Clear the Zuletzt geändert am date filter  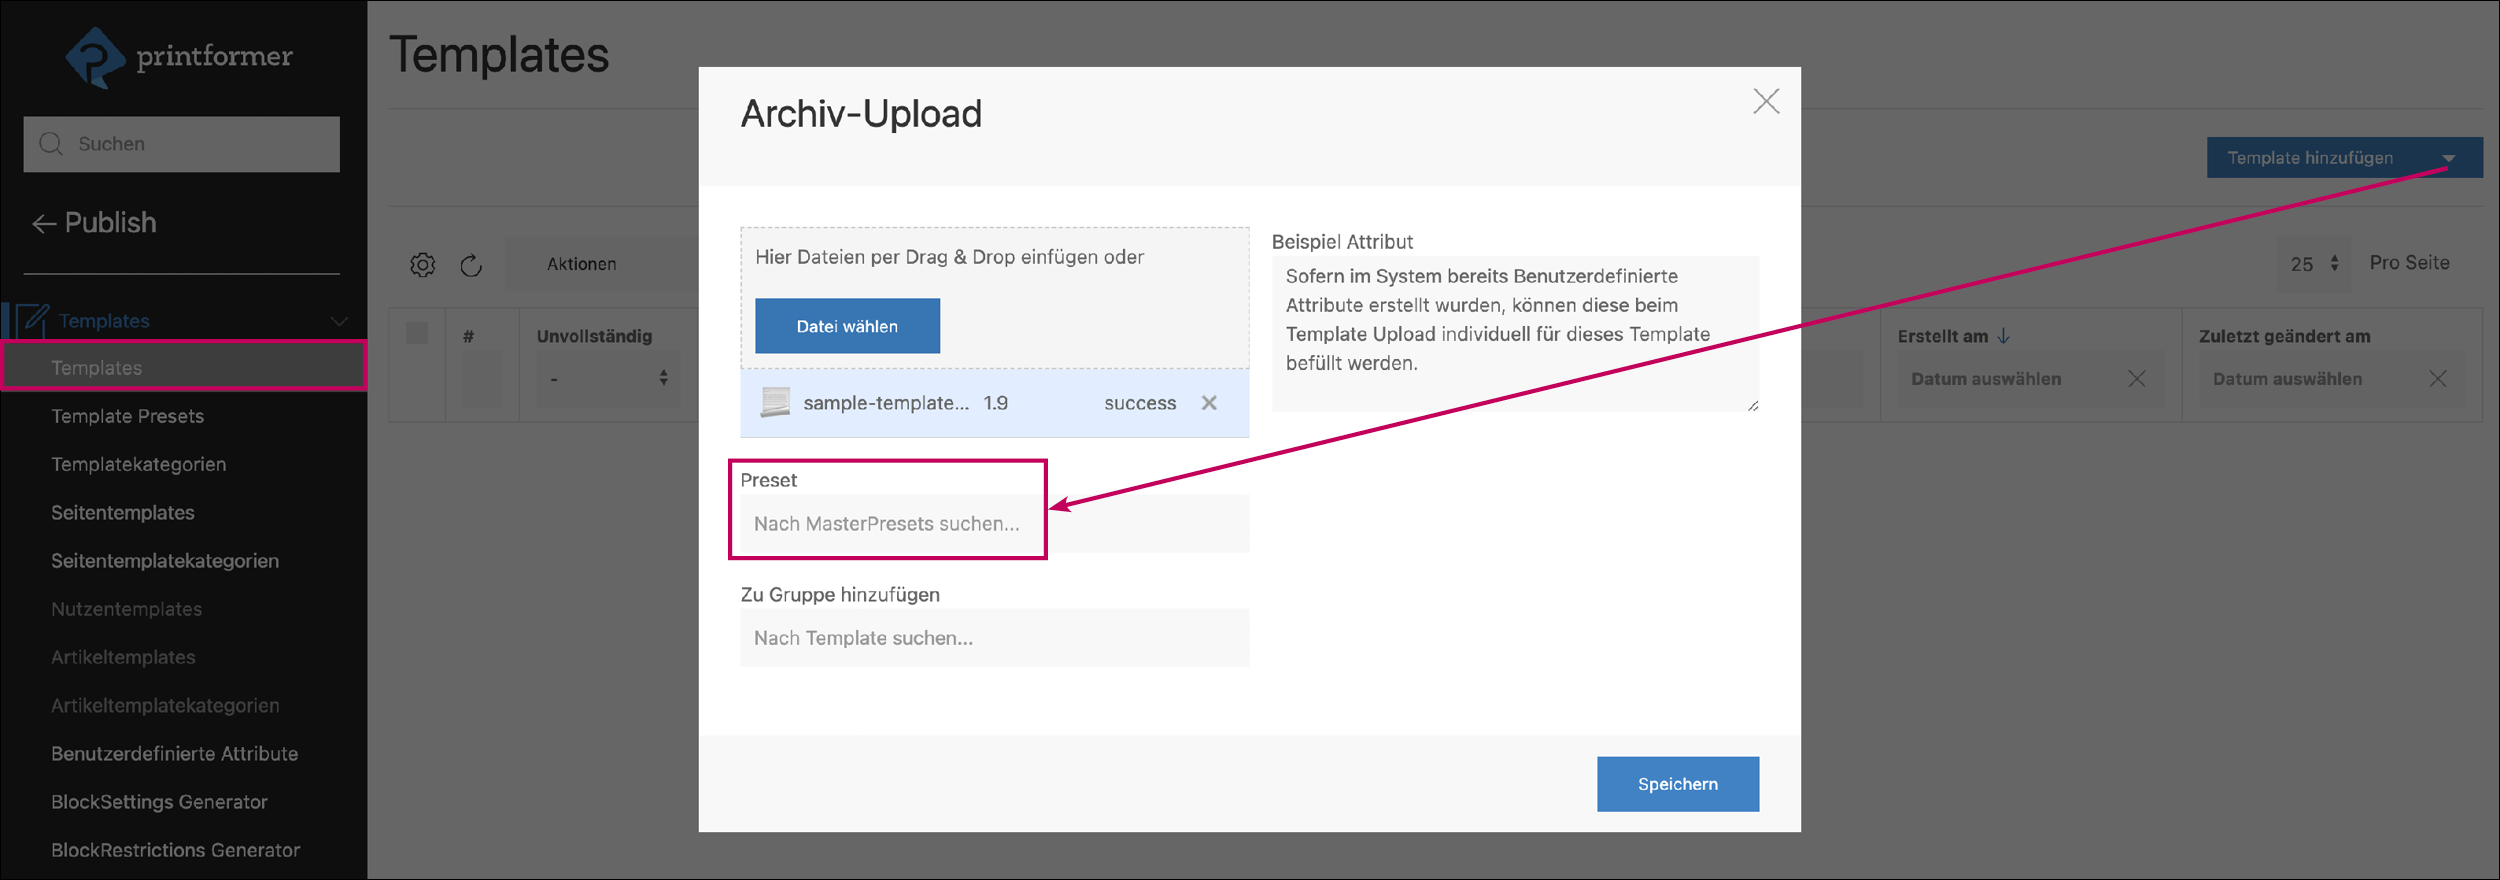coord(2437,379)
